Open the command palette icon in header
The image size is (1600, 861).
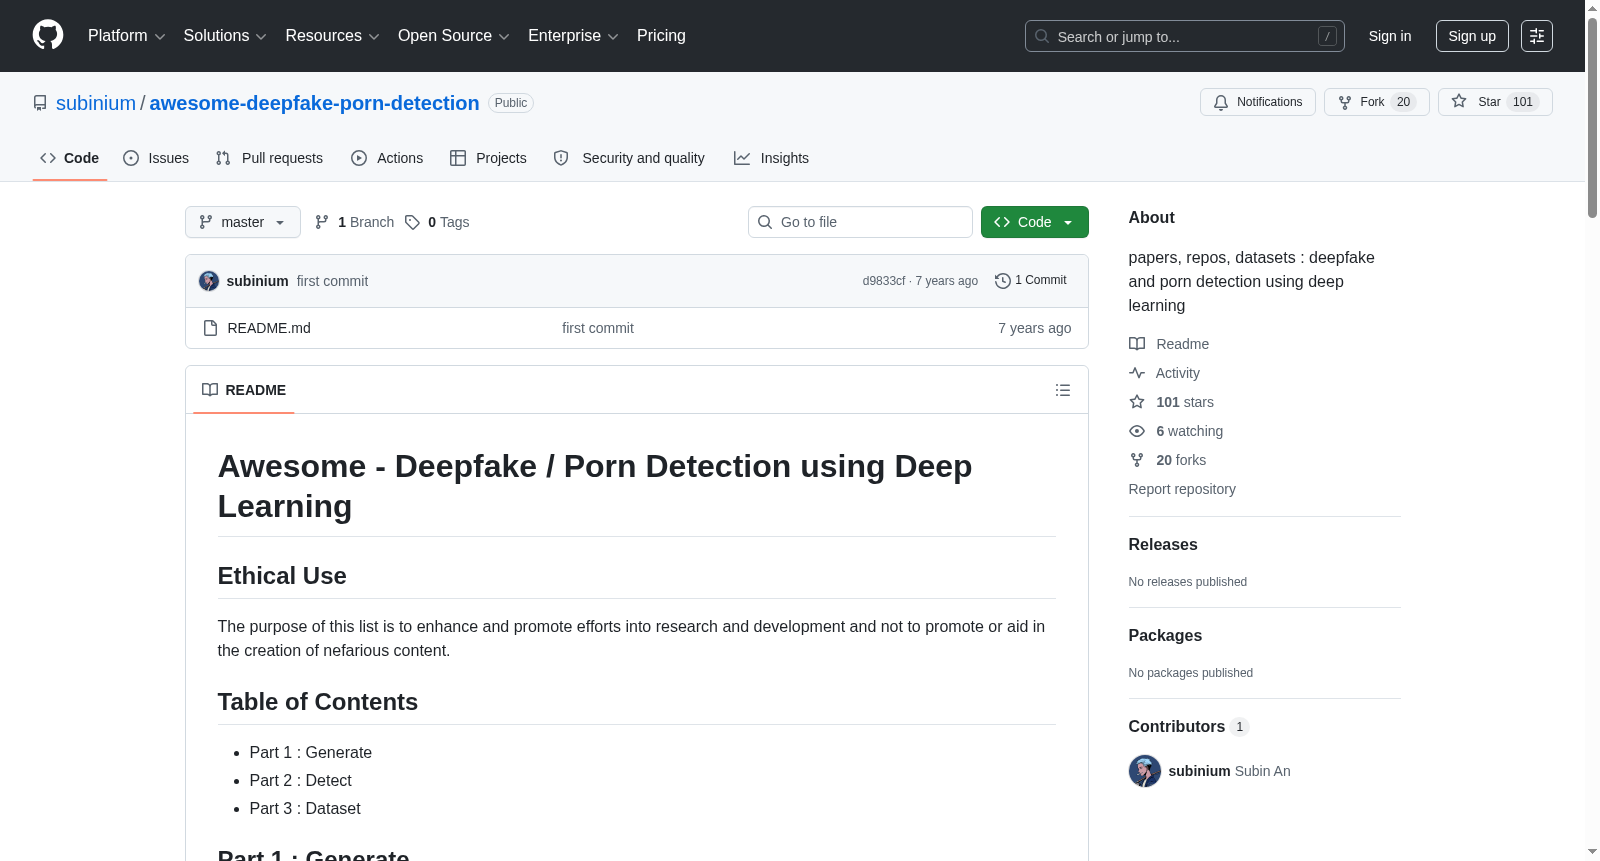pyautogui.click(x=1537, y=36)
